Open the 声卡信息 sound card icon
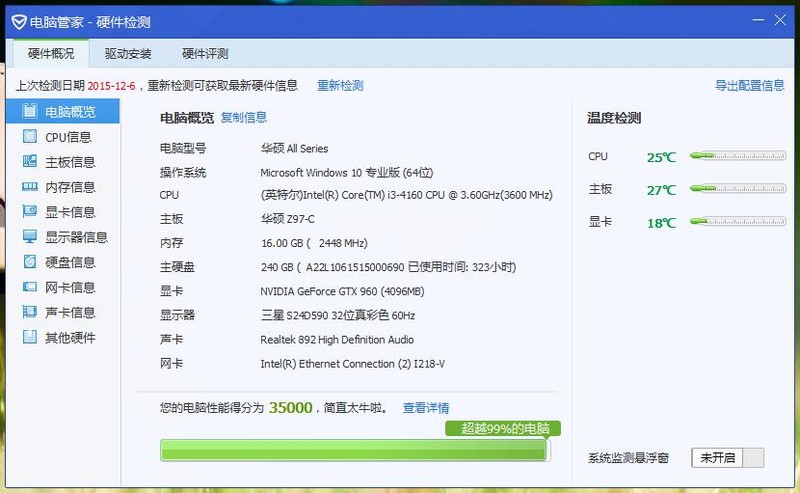The image size is (800, 493). [30, 311]
